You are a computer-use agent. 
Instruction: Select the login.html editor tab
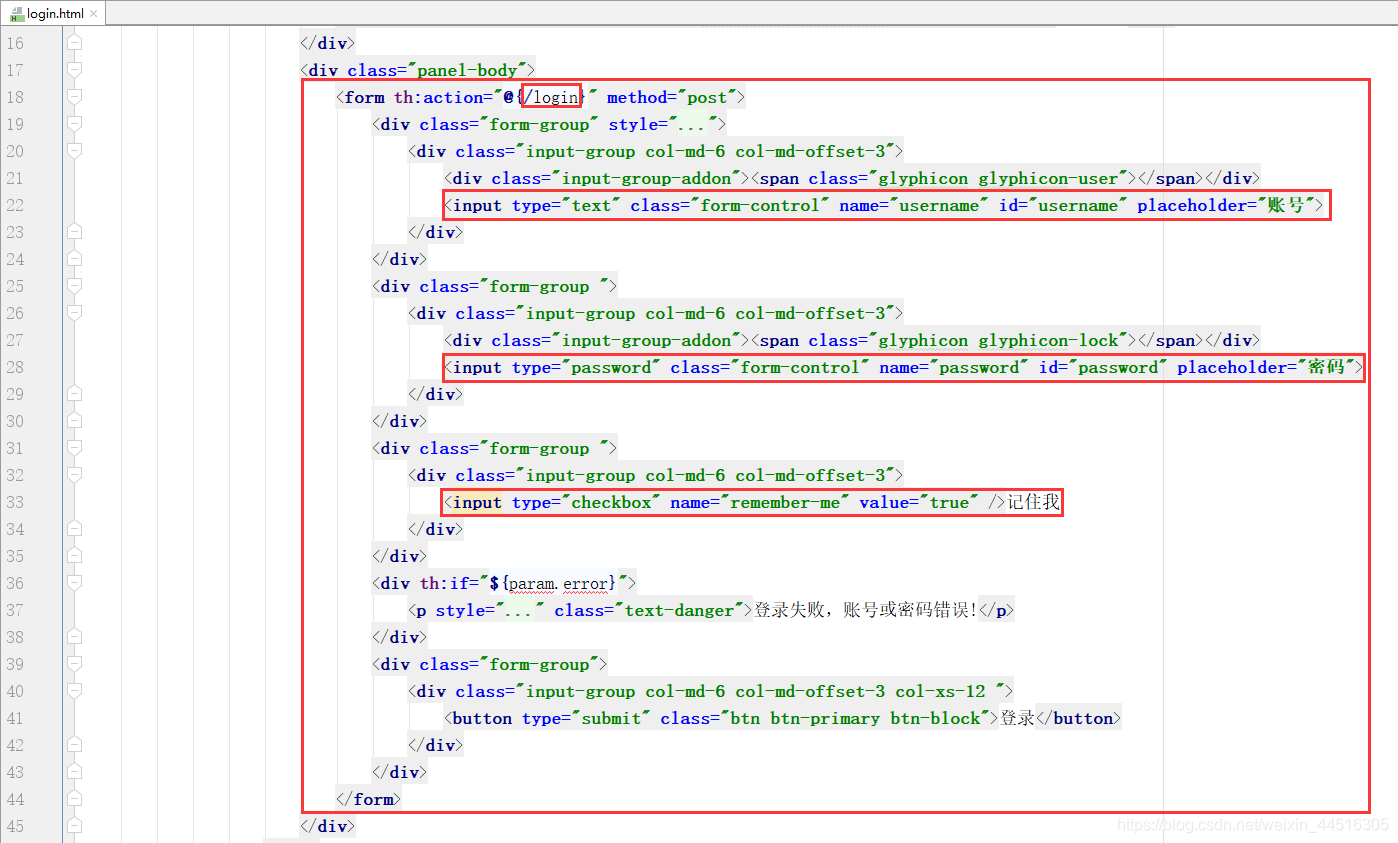click(x=52, y=13)
